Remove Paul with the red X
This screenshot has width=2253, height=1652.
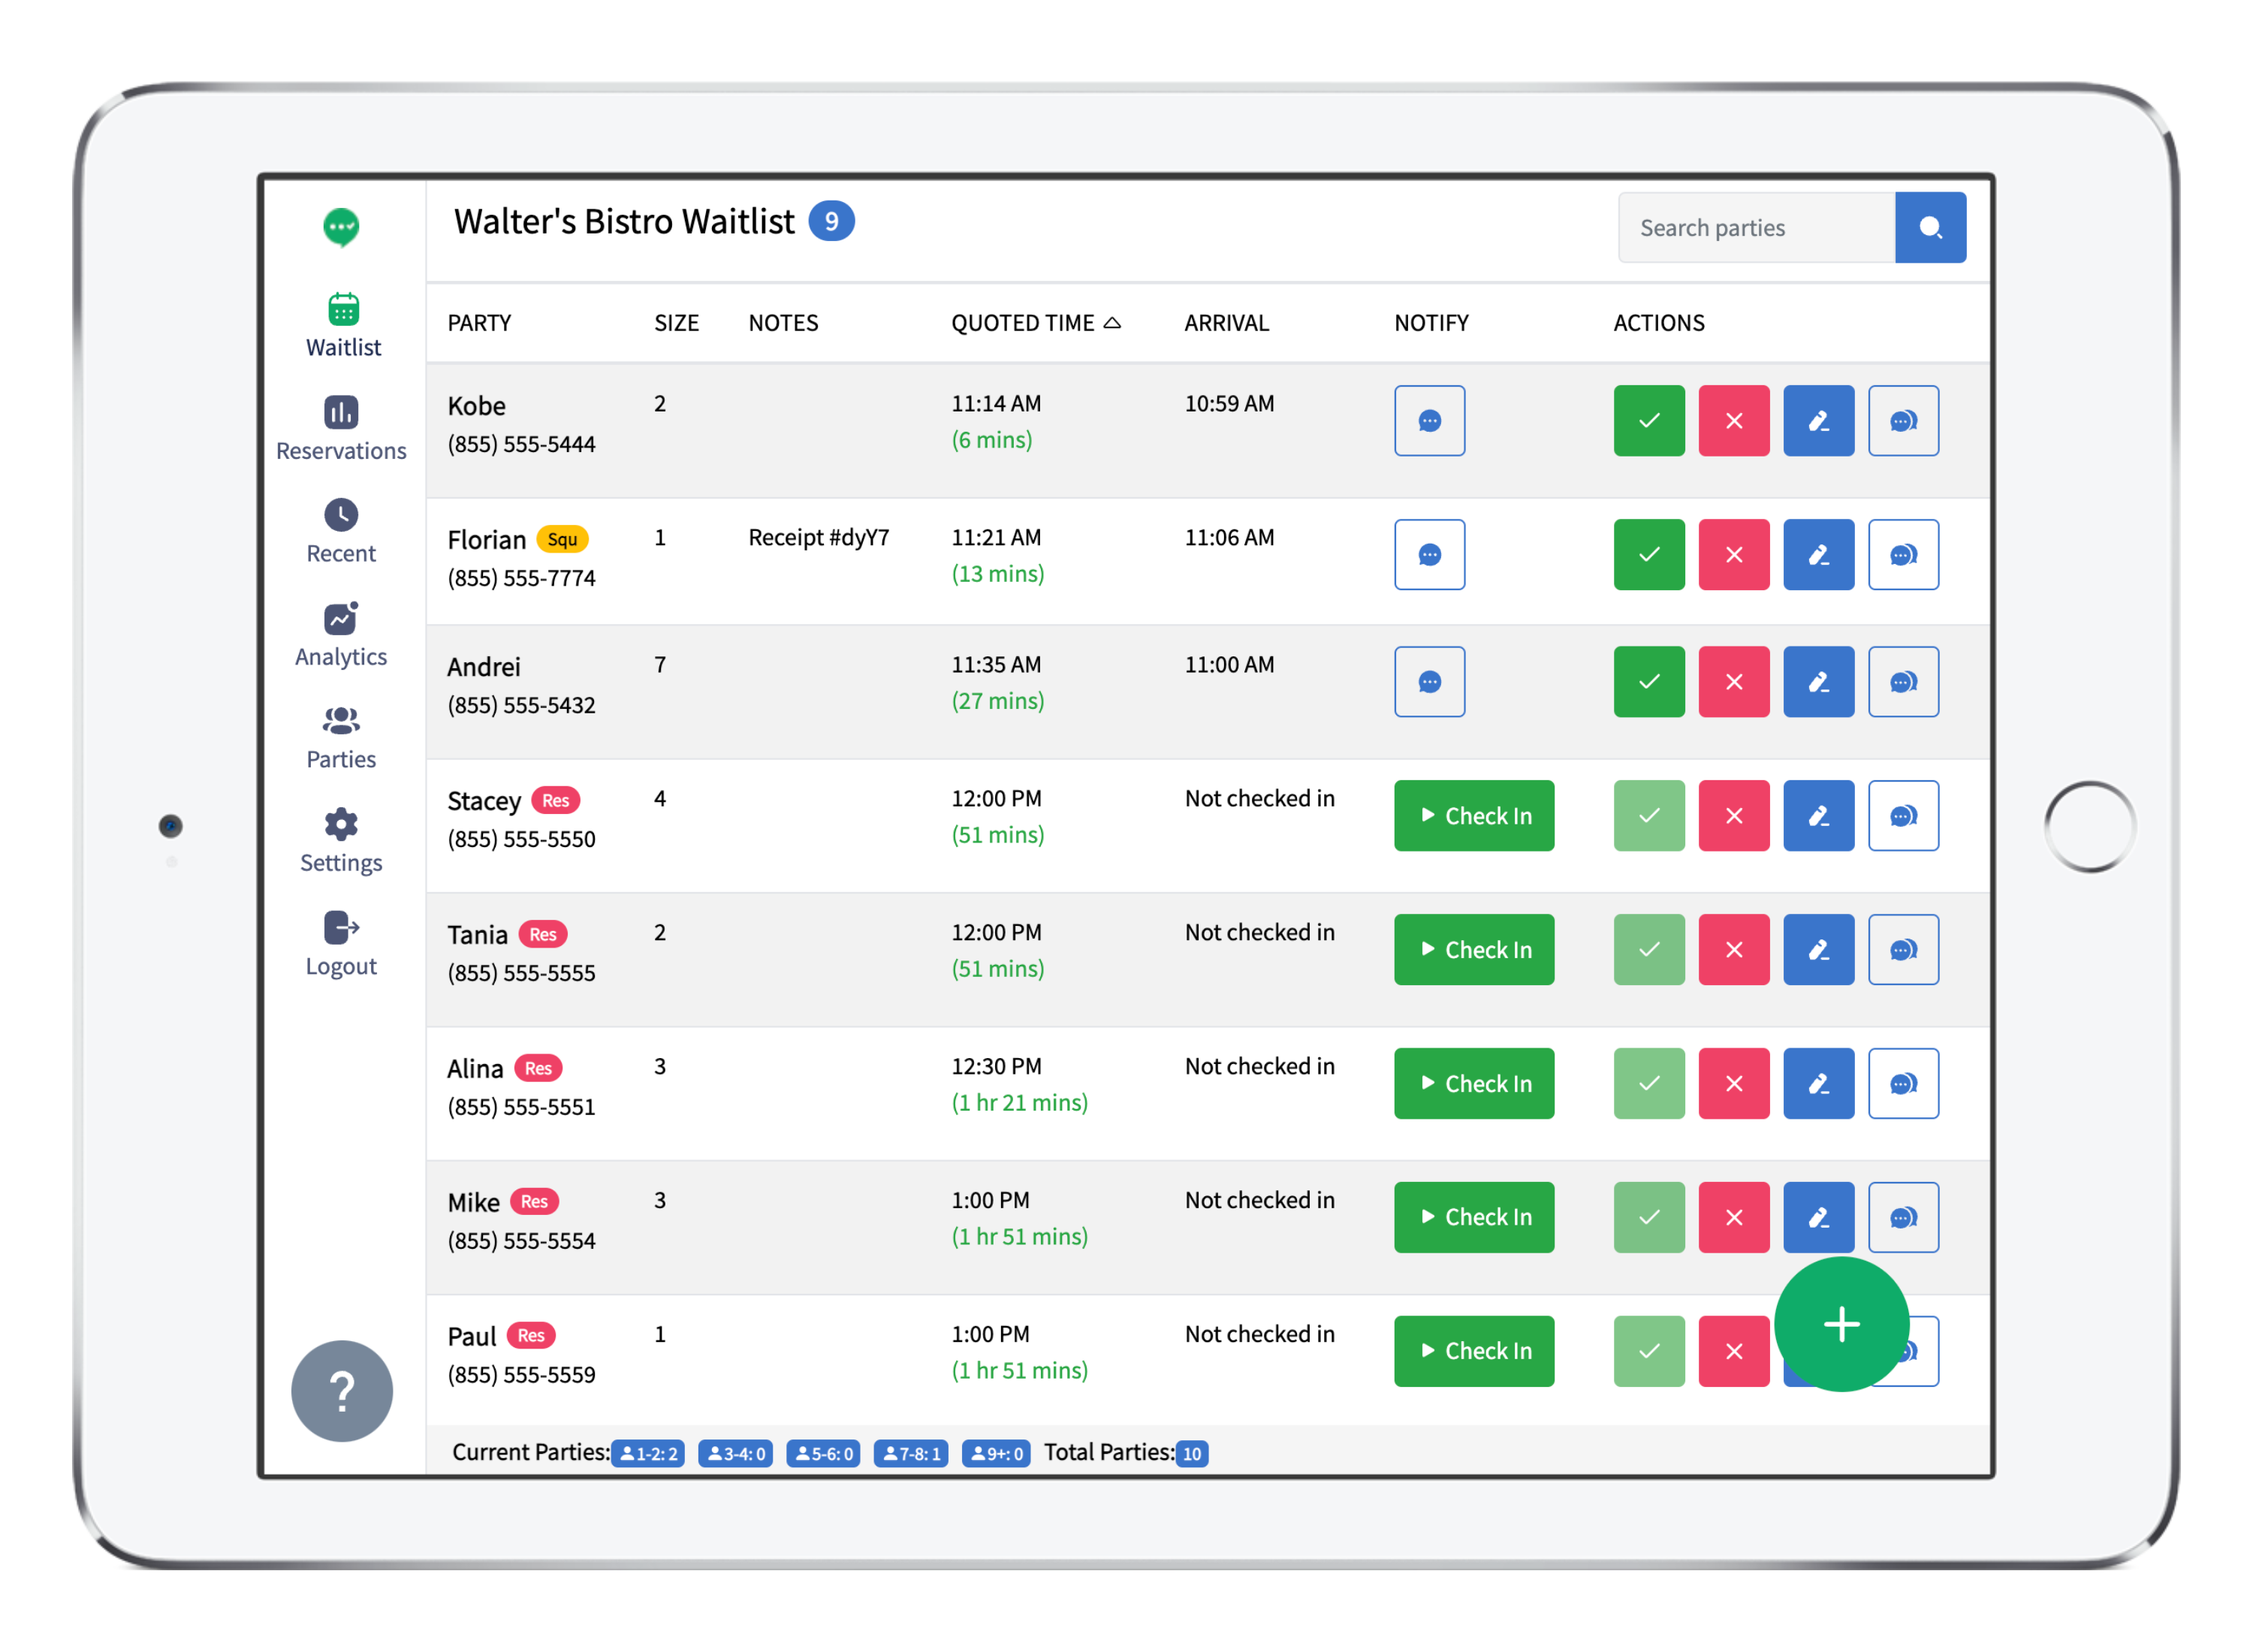[1735, 1352]
